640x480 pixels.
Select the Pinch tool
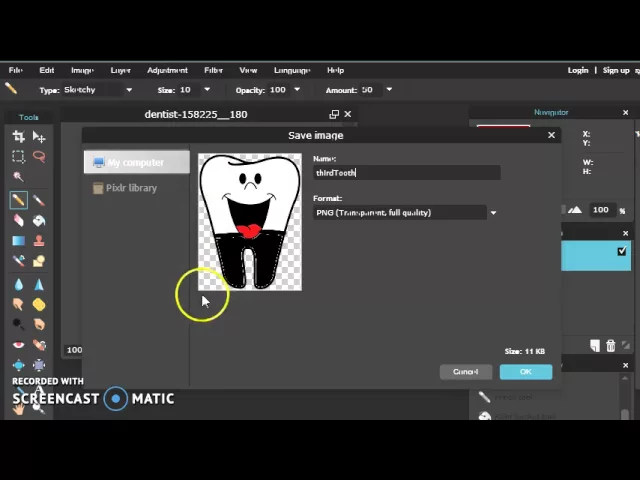pos(39,365)
